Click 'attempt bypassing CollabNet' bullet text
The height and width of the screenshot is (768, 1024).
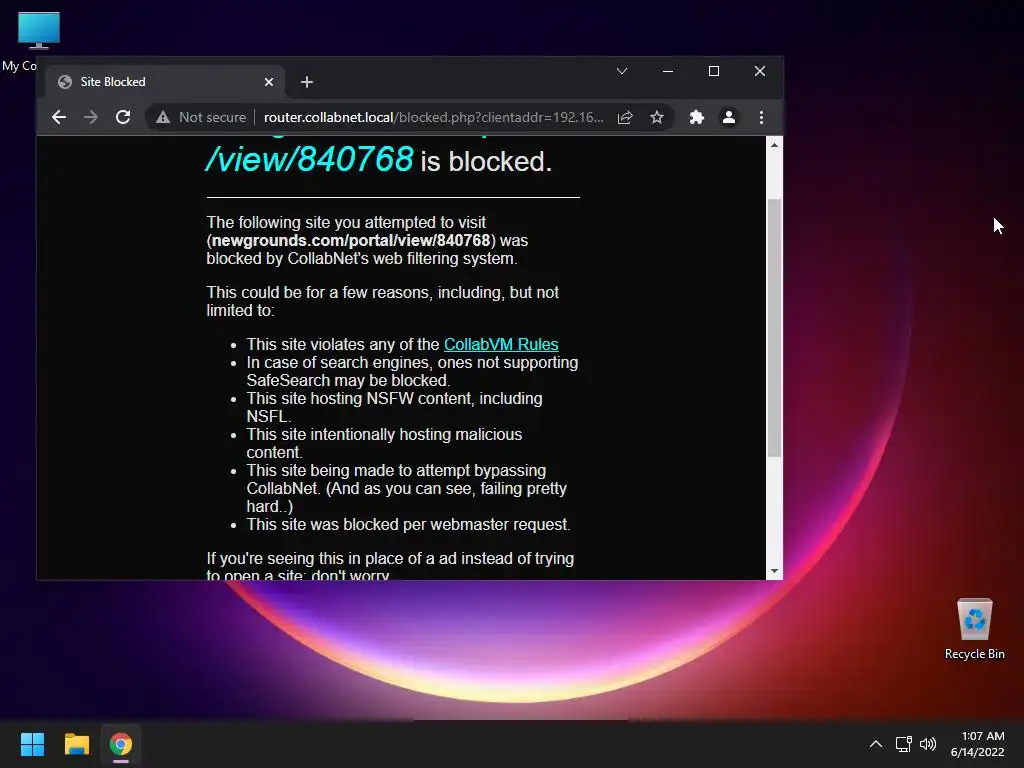(406, 488)
